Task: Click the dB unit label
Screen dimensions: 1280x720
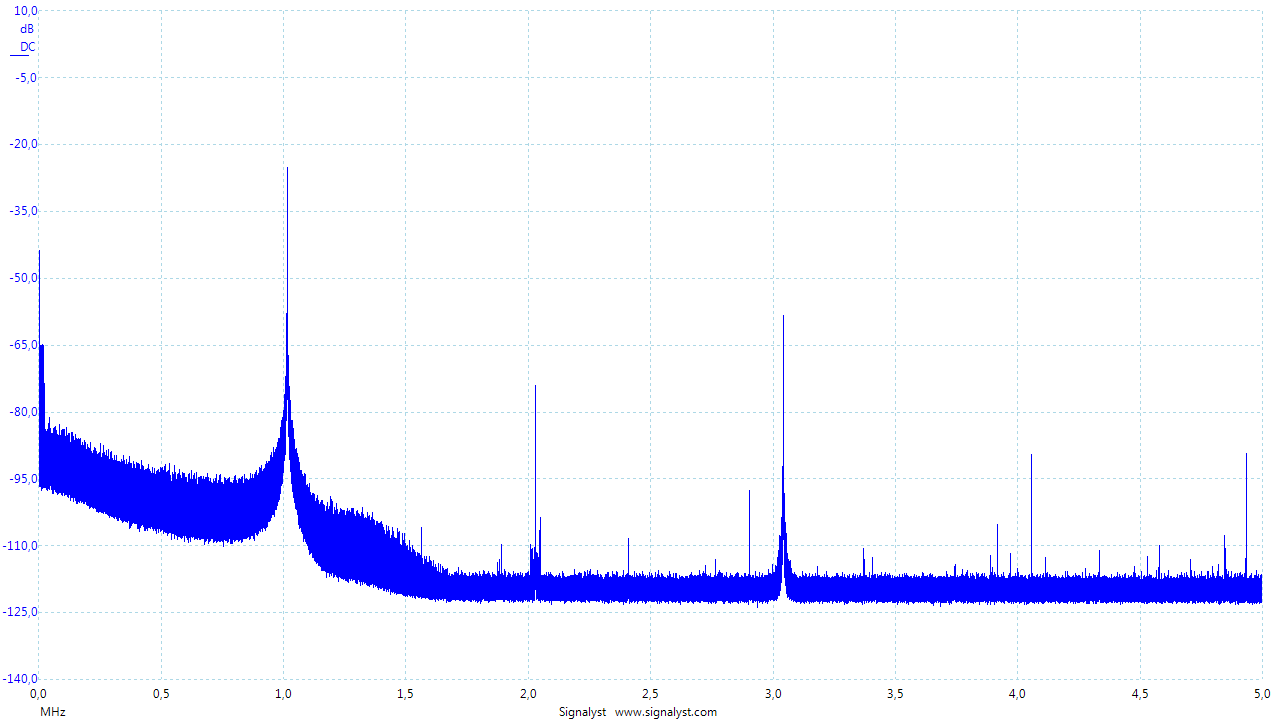Action: (28, 29)
